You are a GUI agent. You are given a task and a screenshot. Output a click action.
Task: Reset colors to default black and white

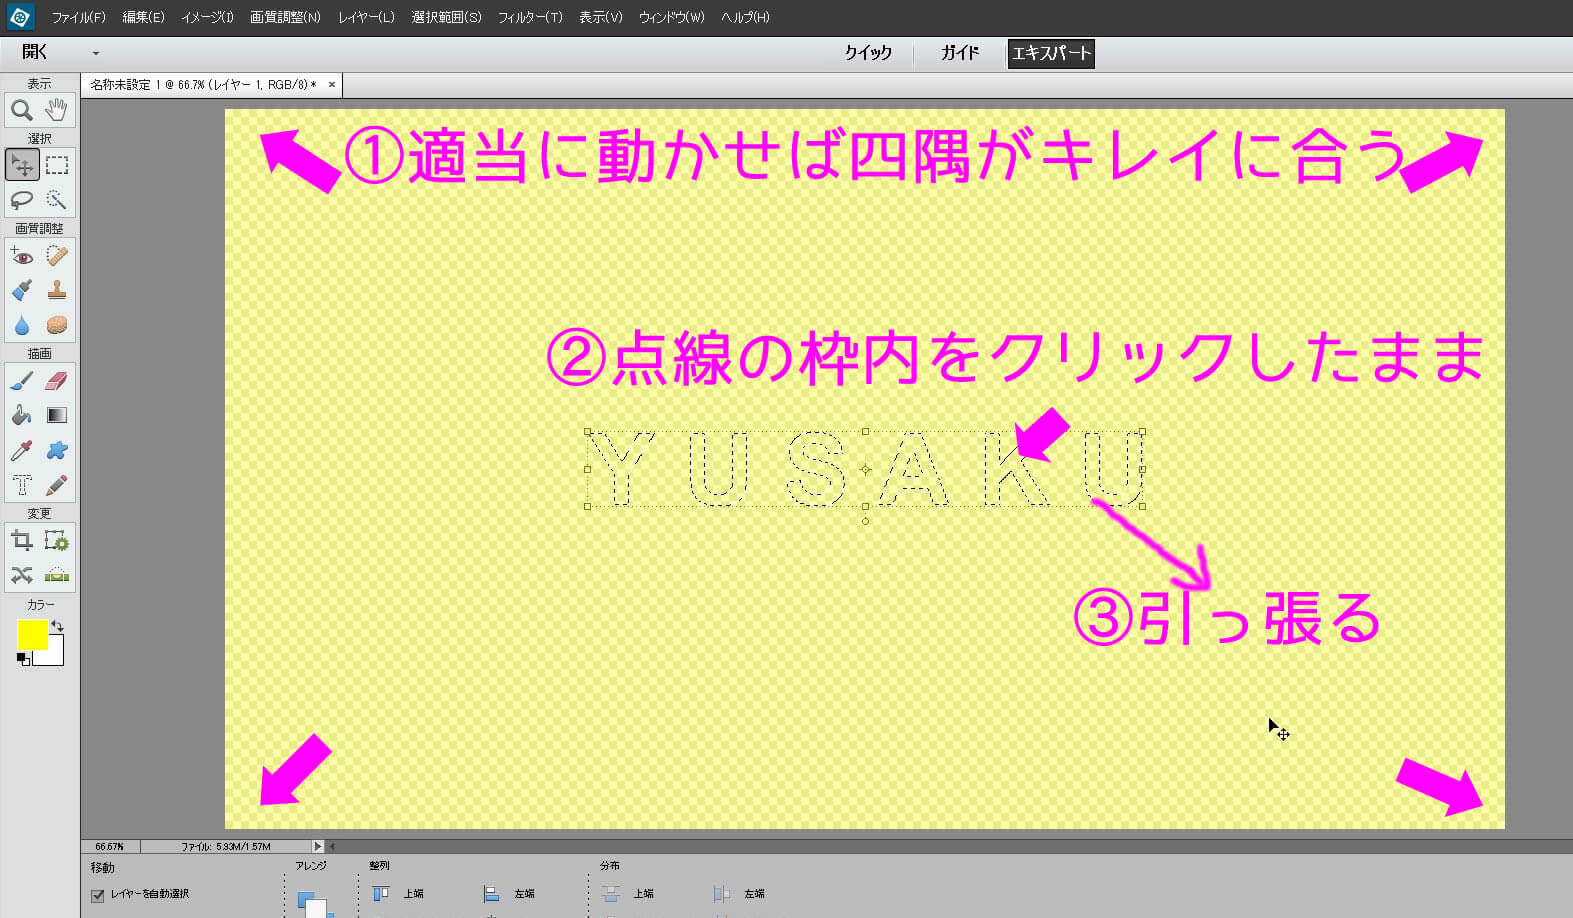tap(22, 658)
